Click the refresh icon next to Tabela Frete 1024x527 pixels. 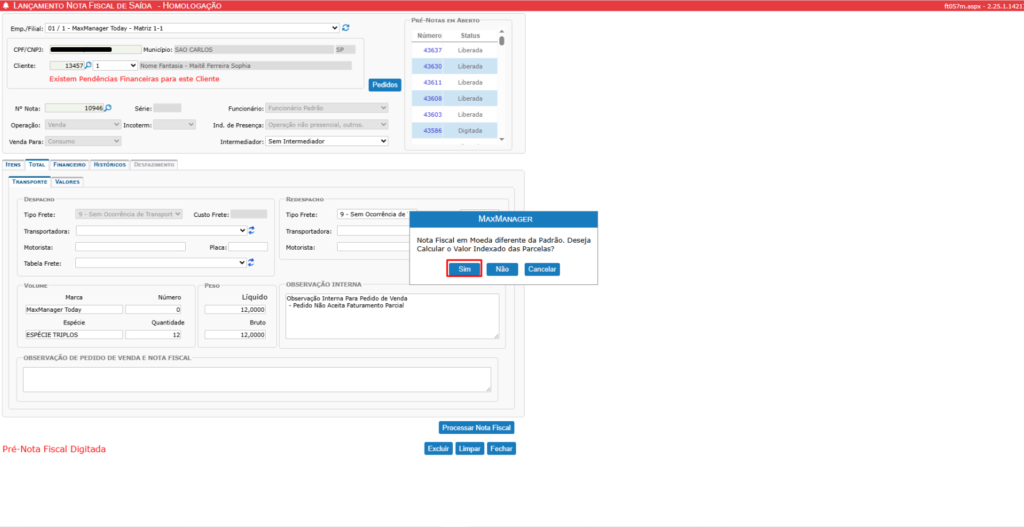click(252, 263)
